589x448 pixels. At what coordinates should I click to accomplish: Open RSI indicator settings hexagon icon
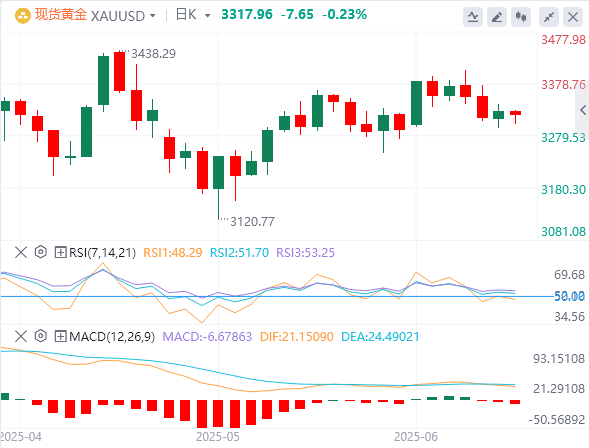[x=41, y=252]
